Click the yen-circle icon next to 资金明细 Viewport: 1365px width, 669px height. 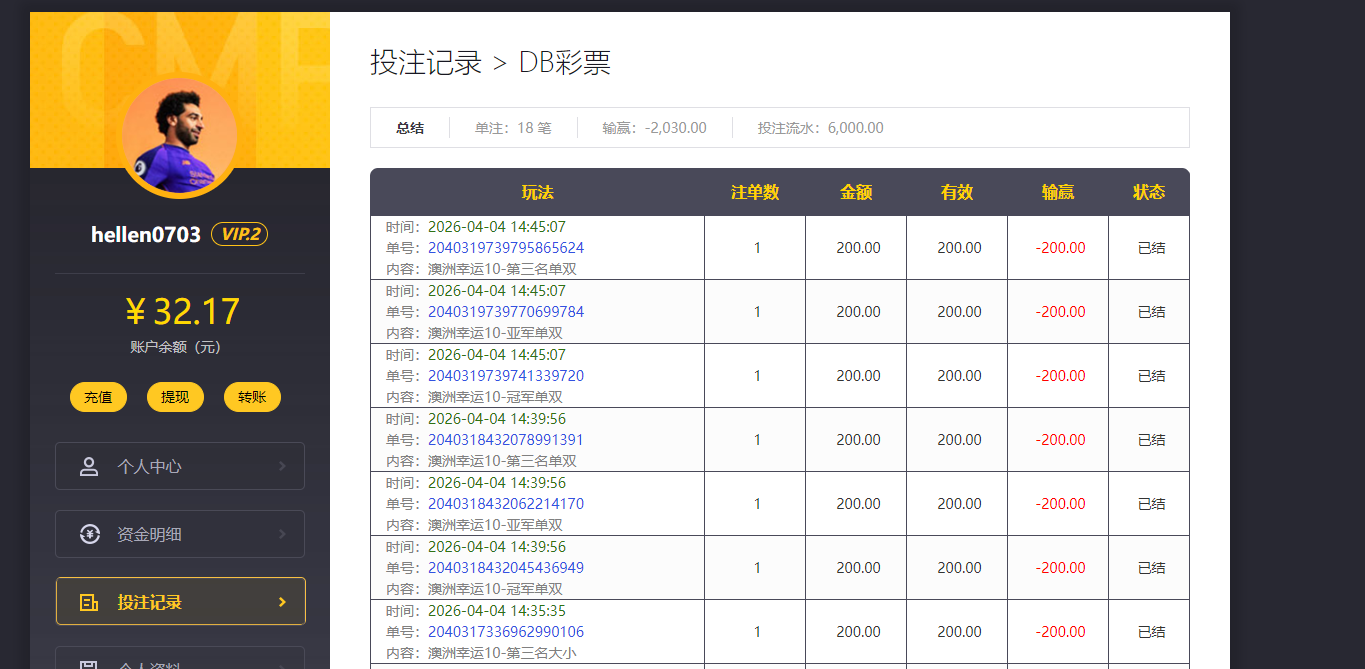[88, 534]
